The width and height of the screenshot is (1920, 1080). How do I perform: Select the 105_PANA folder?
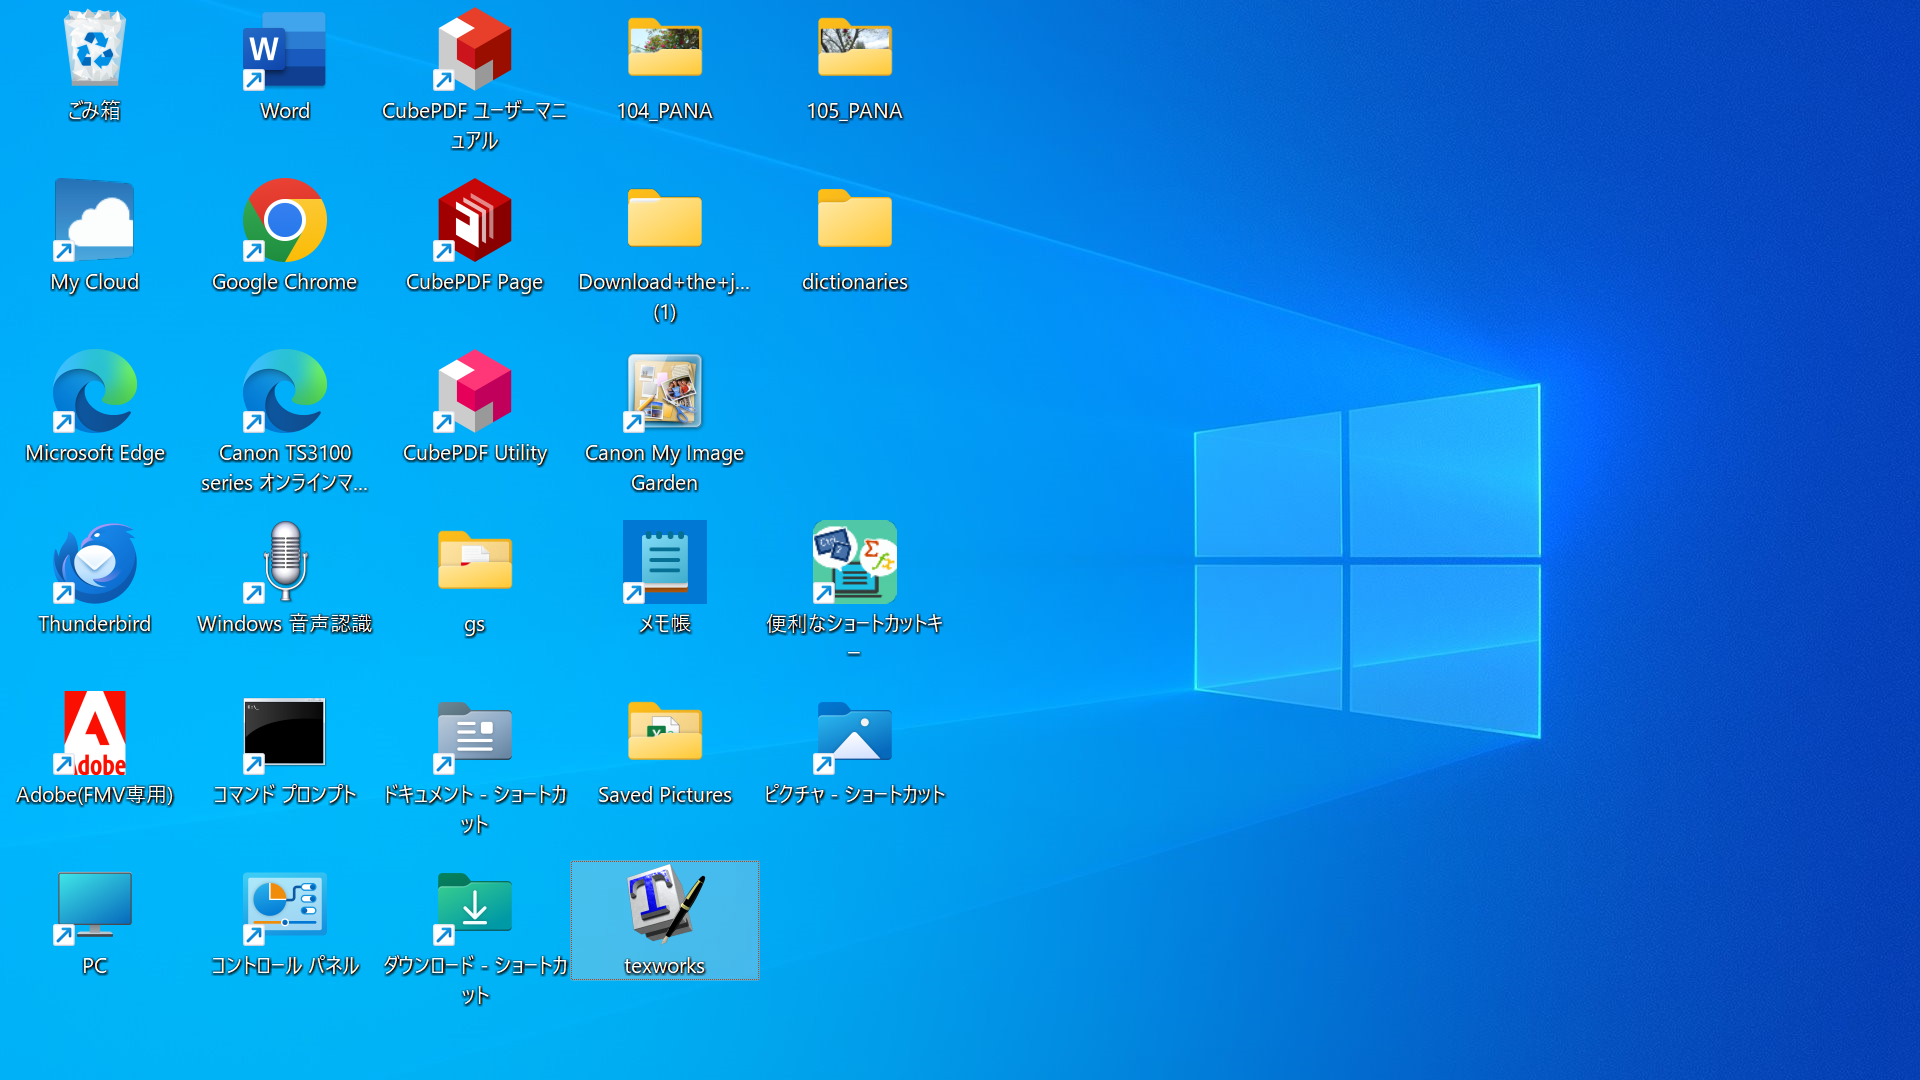[x=854, y=47]
